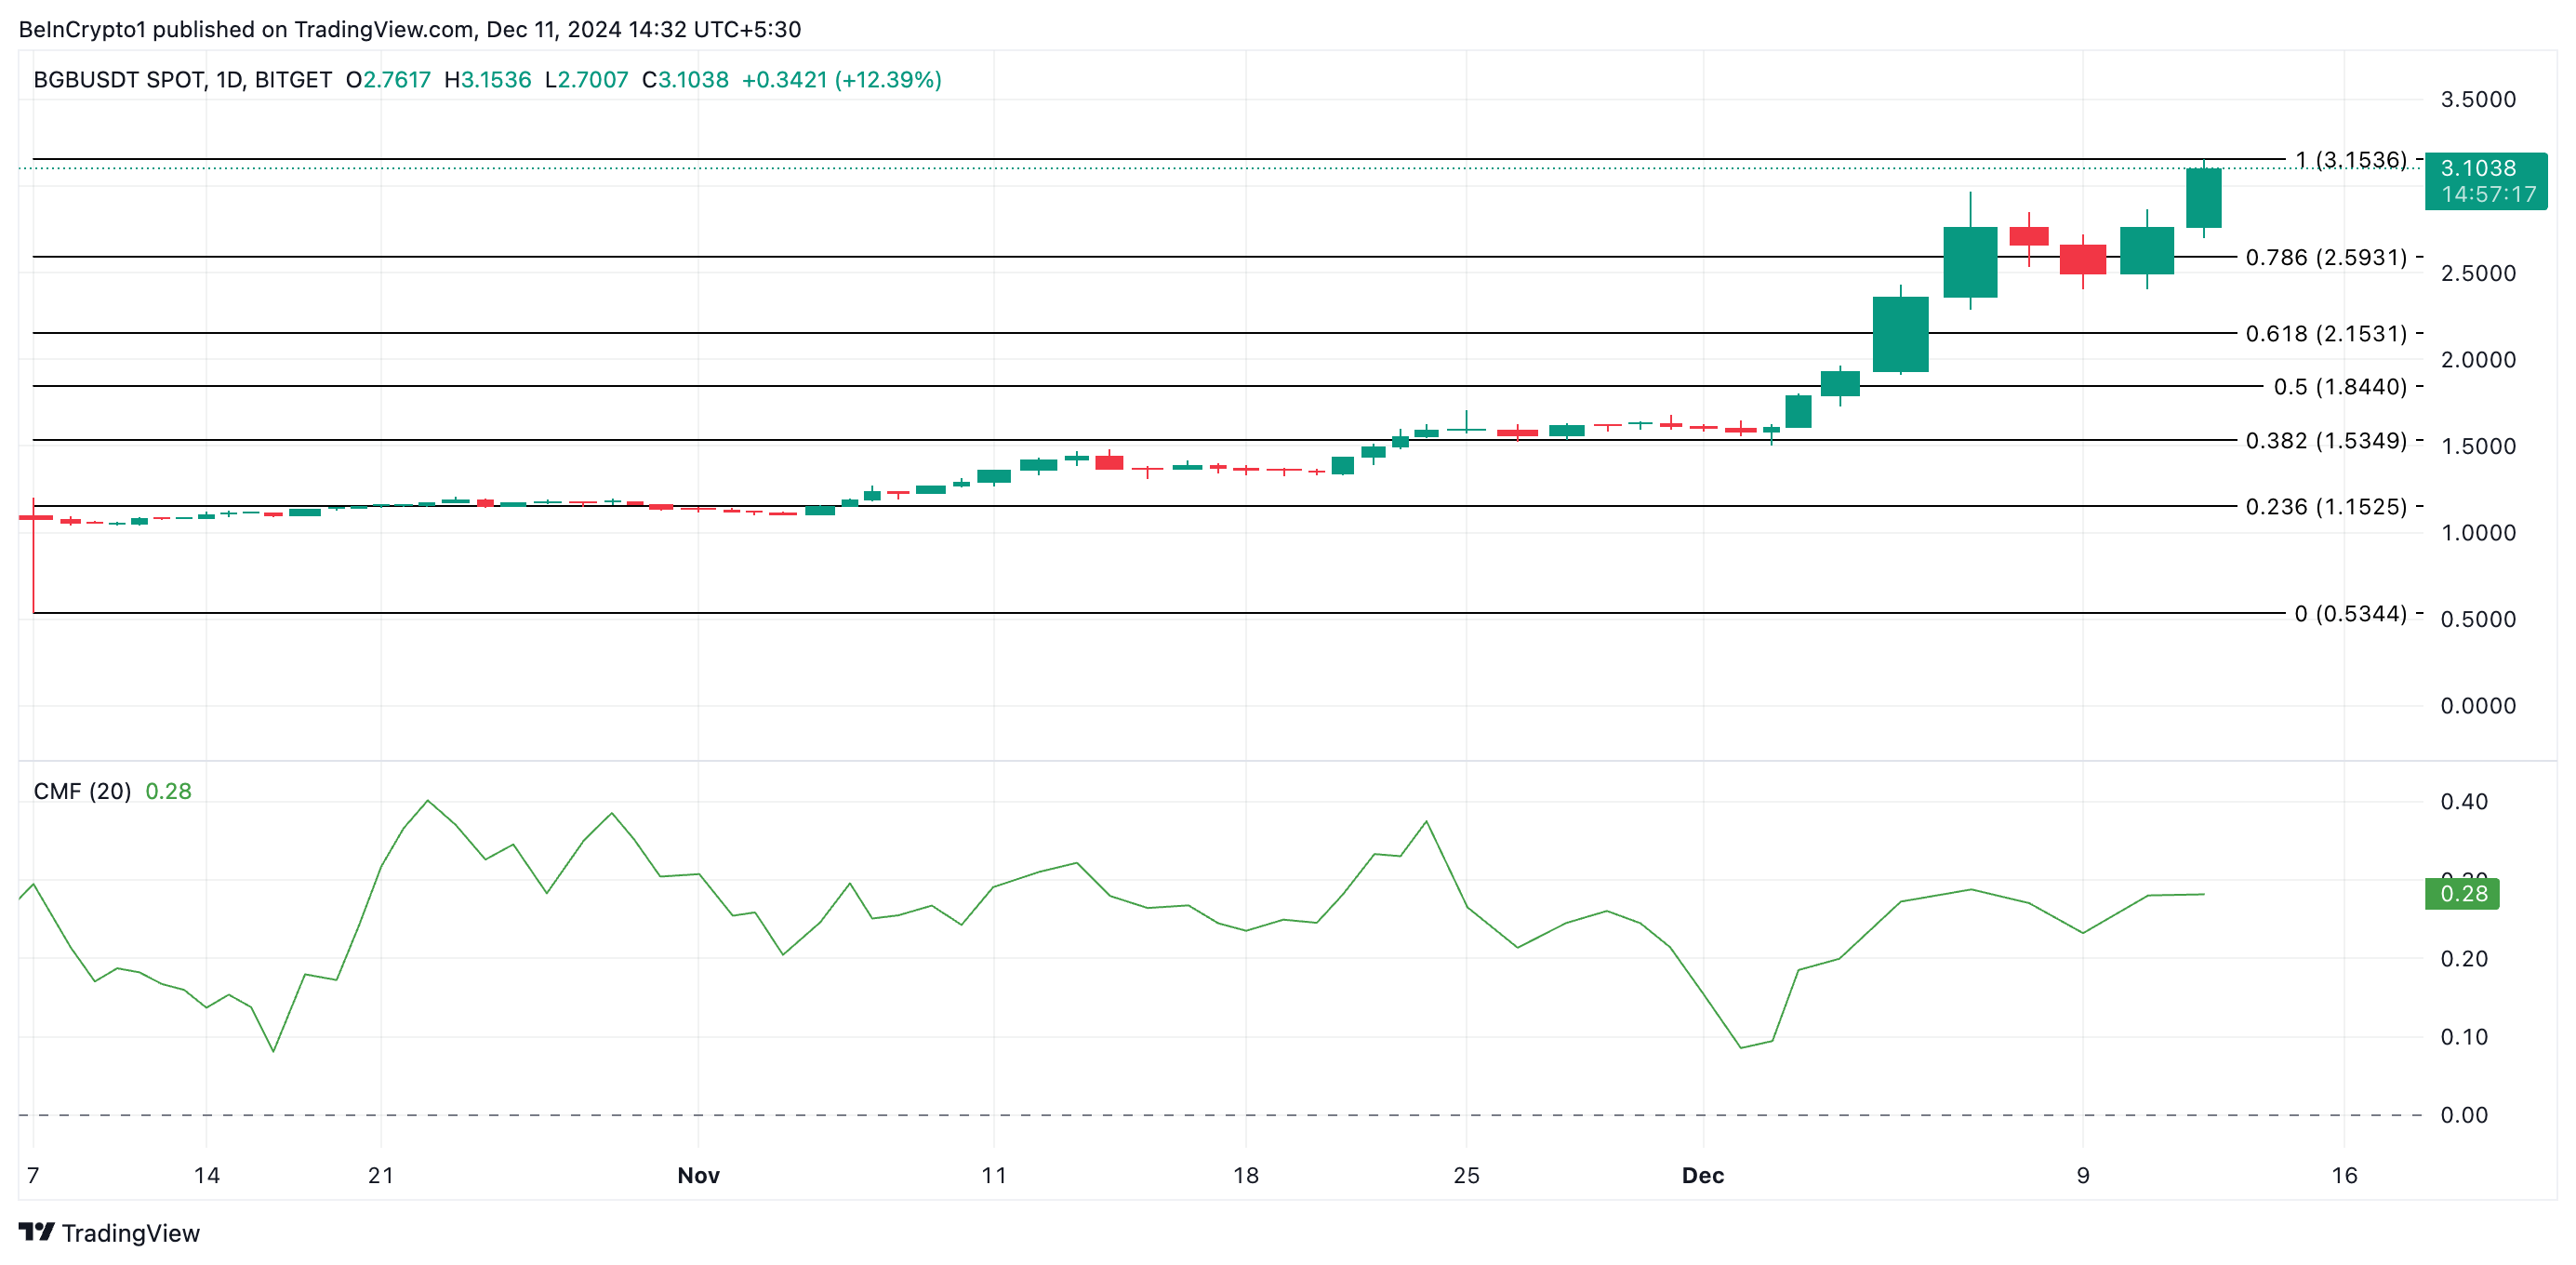This screenshot has width=2576, height=1265.
Task: Click the latest green candle body
Action: [2203, 198]
